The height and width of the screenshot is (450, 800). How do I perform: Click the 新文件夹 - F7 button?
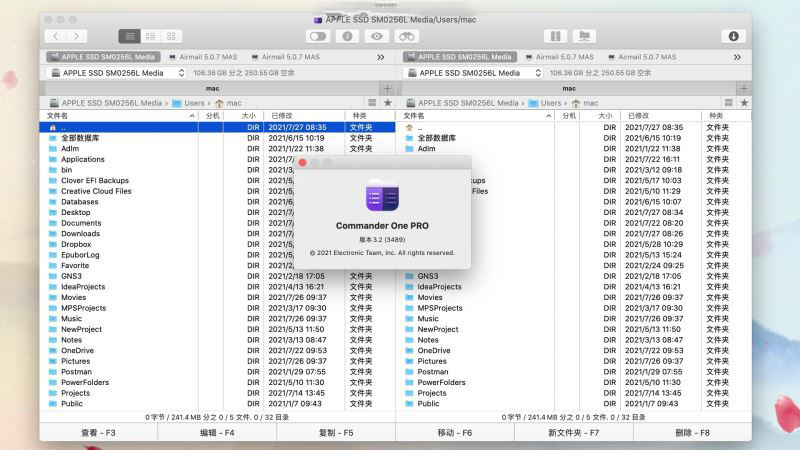pyautogui.click(x=573, y=433)
